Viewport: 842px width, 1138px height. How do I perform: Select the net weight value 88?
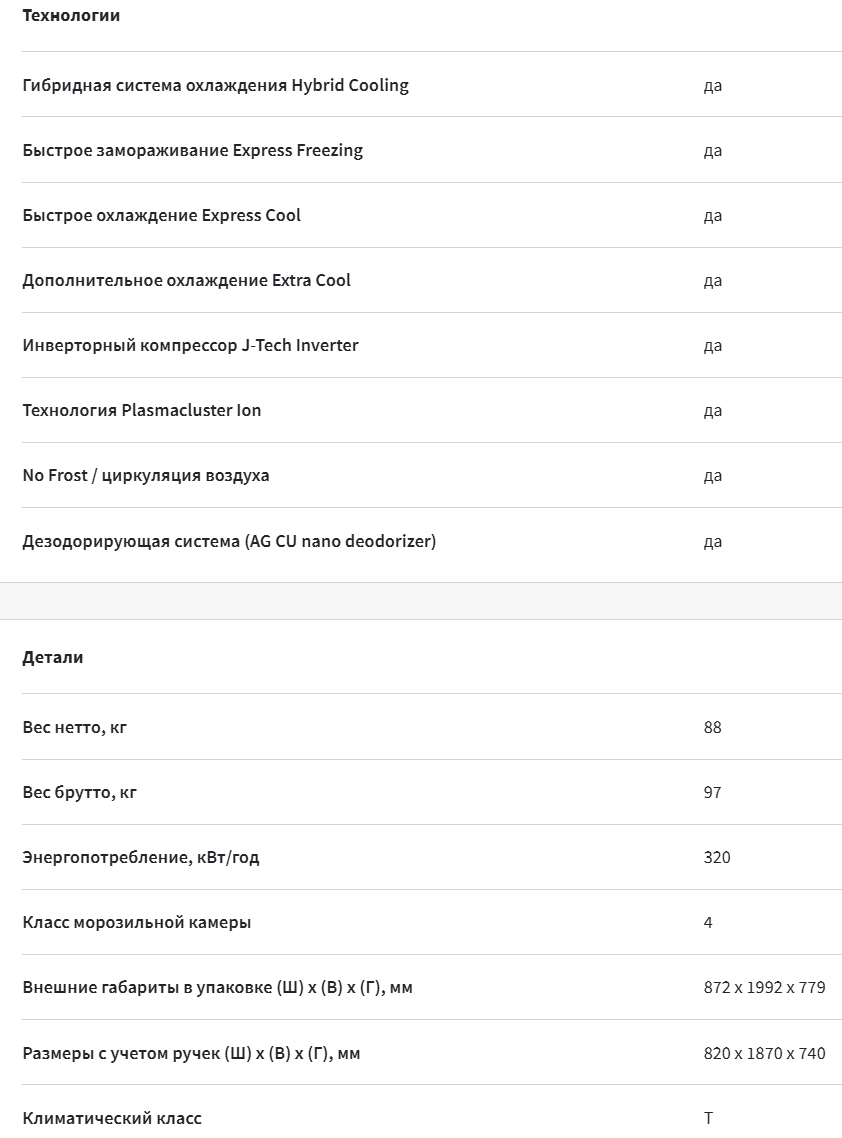click(713, 727)
